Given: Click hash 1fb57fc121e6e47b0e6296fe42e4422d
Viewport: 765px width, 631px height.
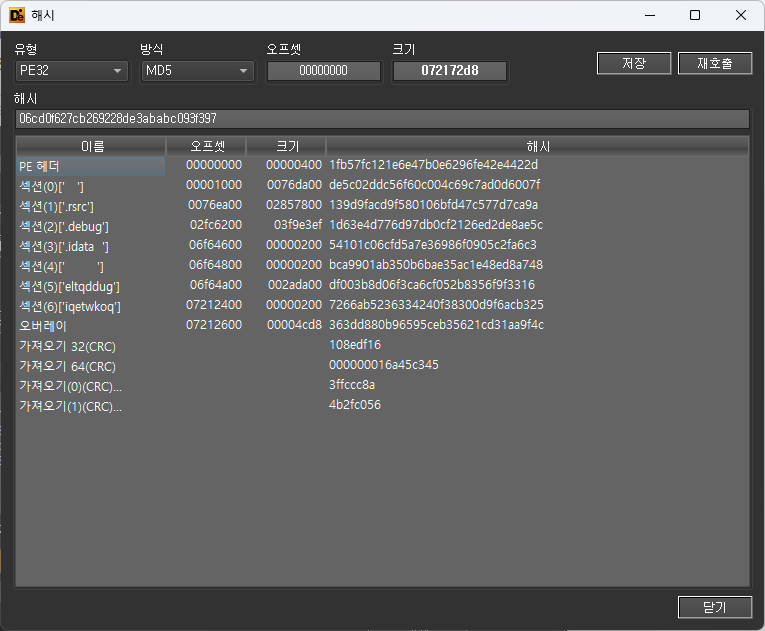Looking at the screenshot, I should 433,165.
